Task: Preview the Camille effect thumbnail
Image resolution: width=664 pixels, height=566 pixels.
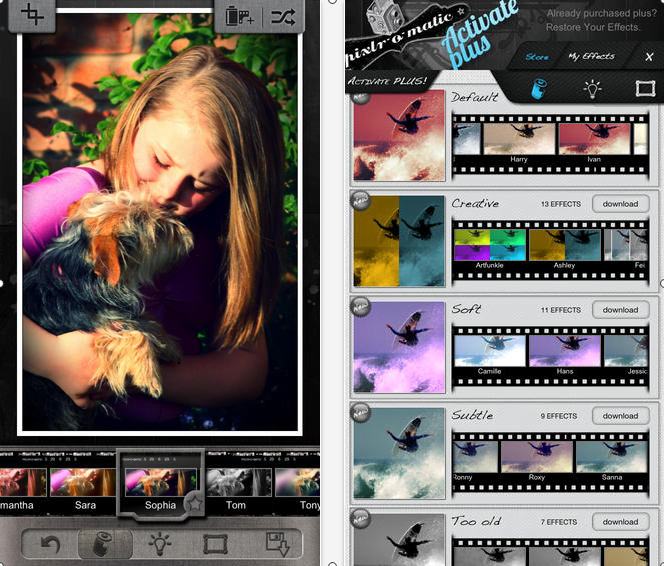Action: (x=490, y=351)
